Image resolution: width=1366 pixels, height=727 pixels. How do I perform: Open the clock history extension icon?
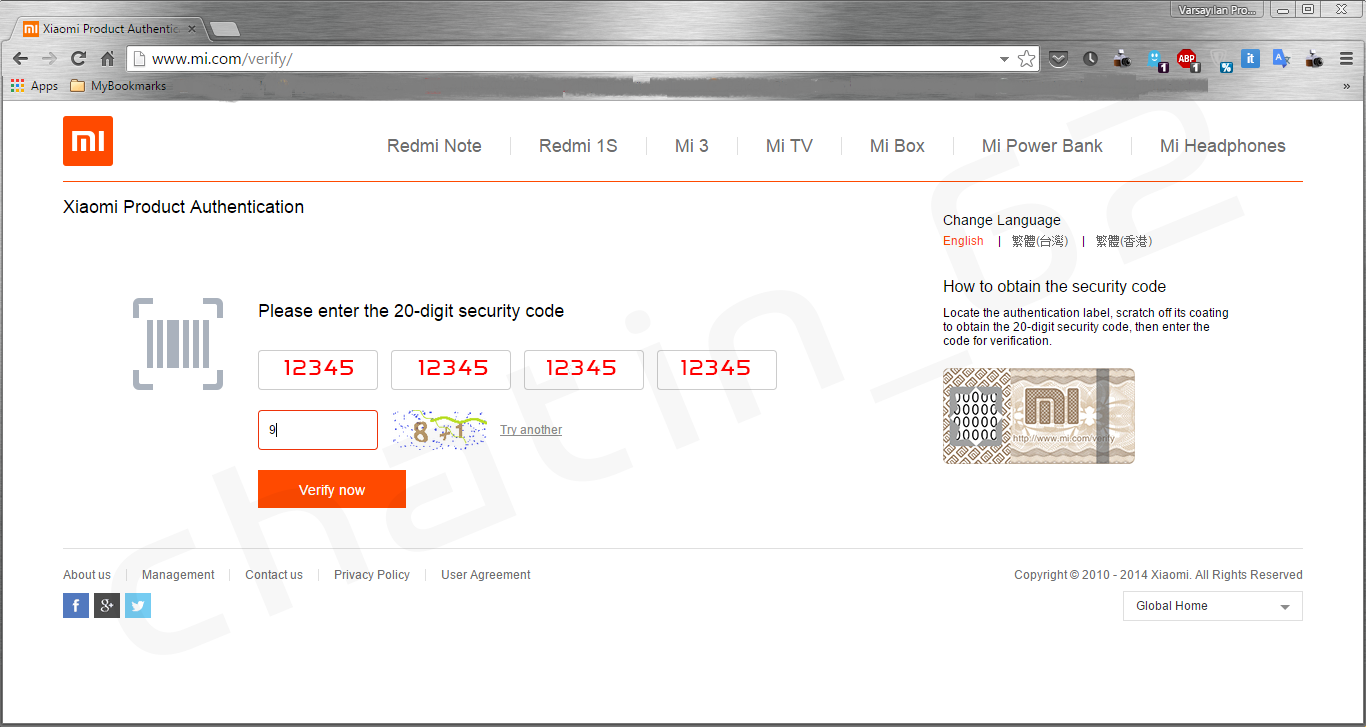[1090, 59]
